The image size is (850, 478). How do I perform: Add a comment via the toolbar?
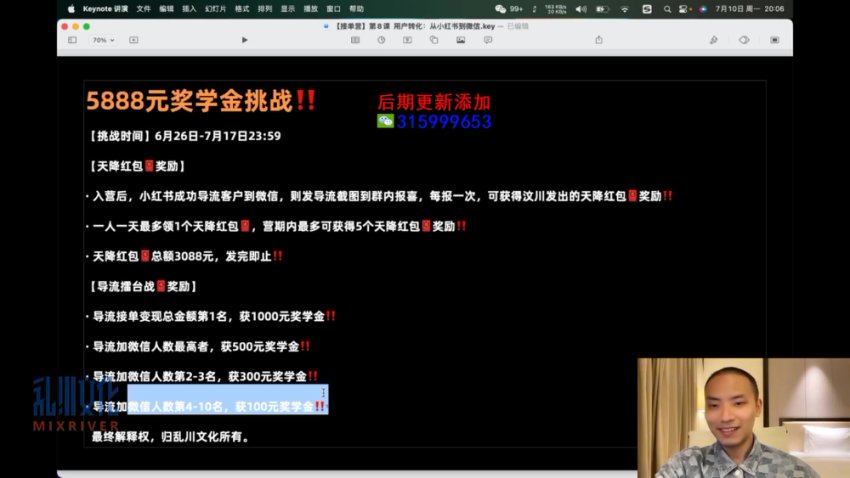point(488,40)
